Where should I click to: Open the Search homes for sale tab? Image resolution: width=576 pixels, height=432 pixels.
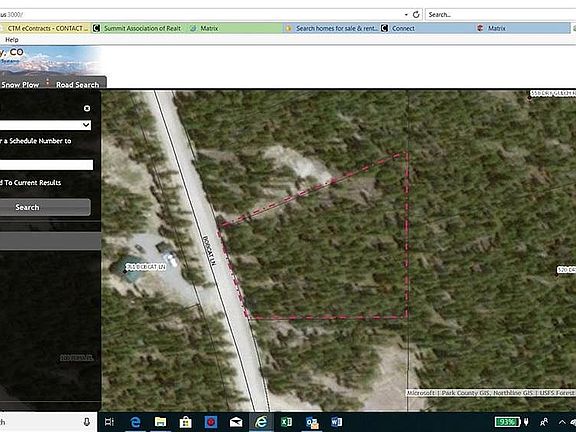click(x=331, y=28)
